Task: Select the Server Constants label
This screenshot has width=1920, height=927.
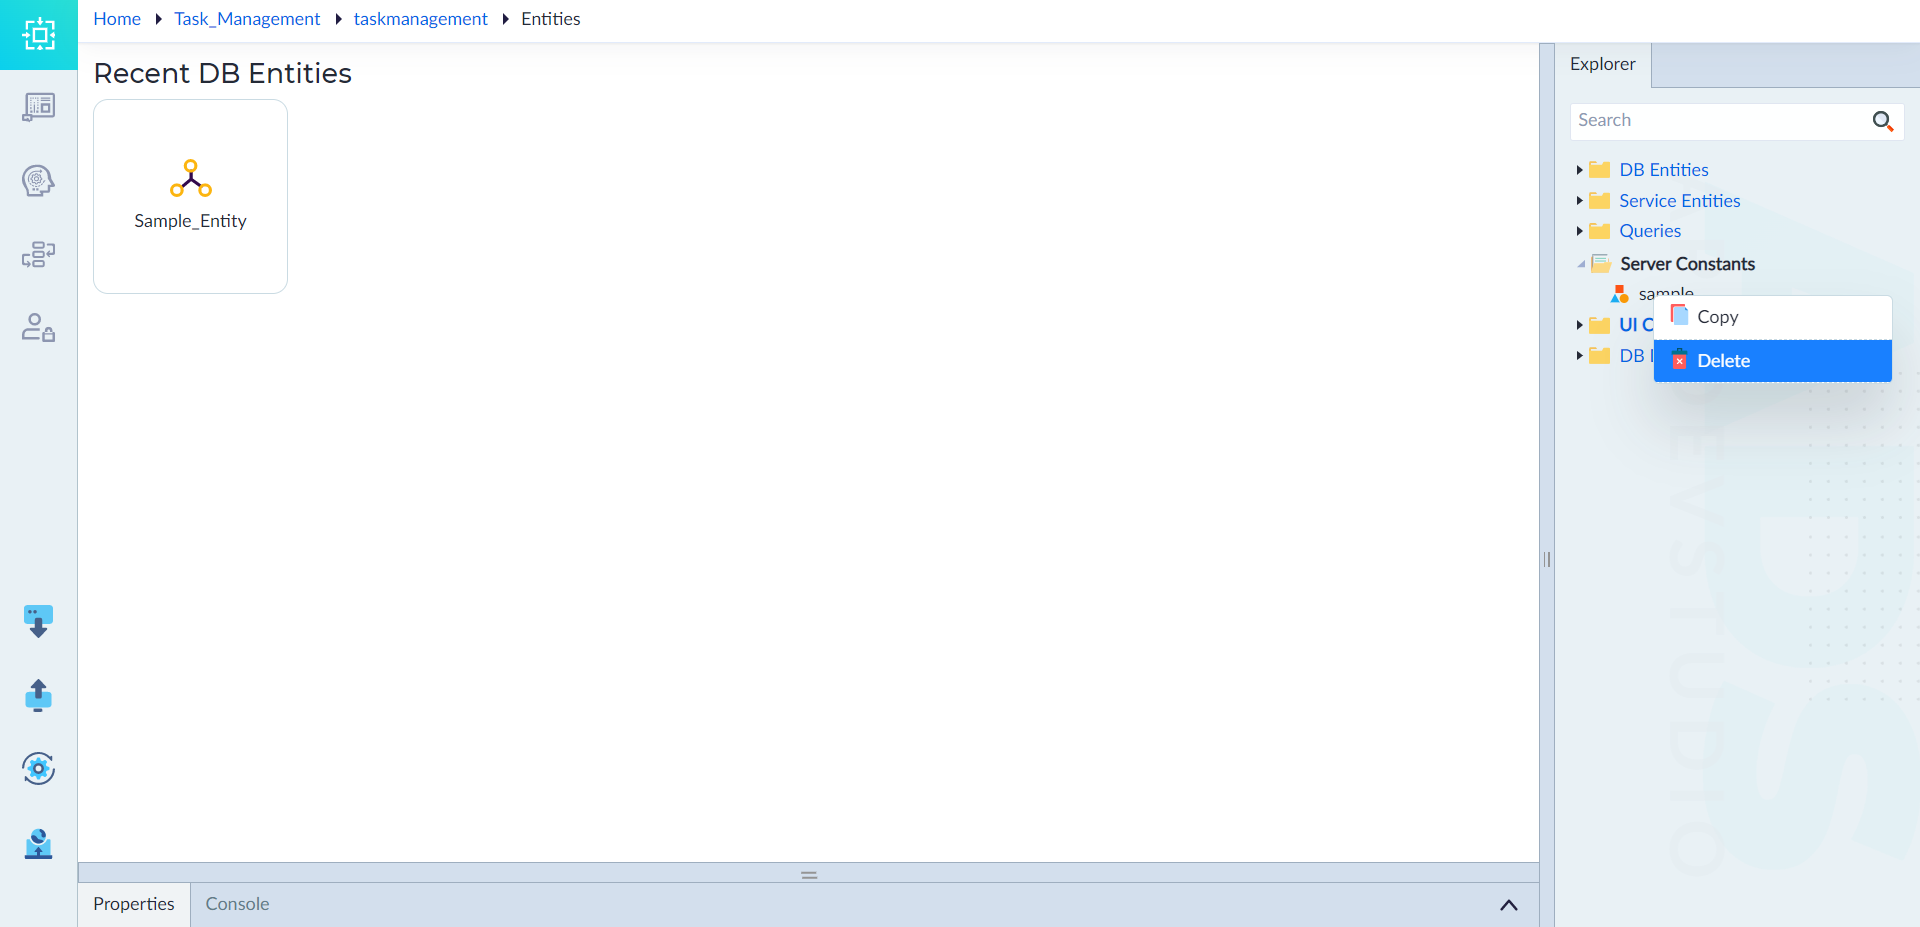Action: point(1687,264)
